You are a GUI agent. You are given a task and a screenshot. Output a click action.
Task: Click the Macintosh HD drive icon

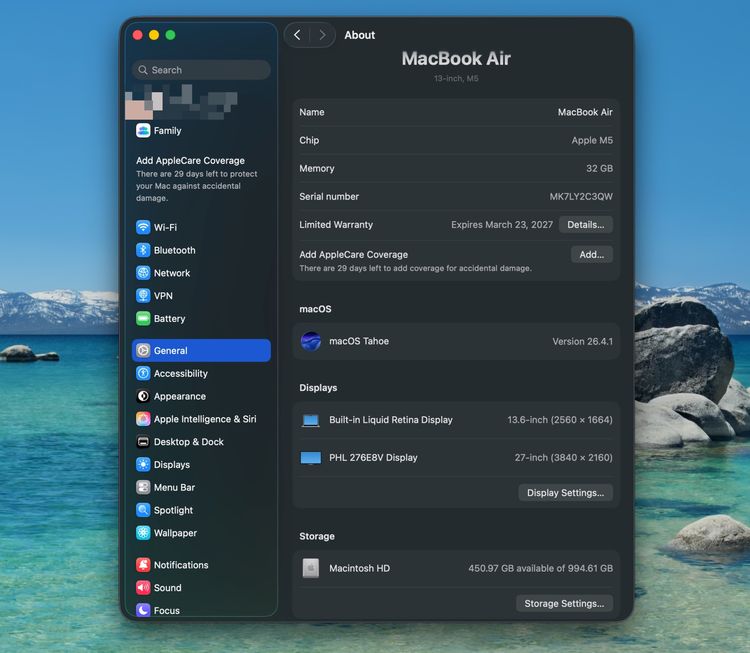coord(310,568)
